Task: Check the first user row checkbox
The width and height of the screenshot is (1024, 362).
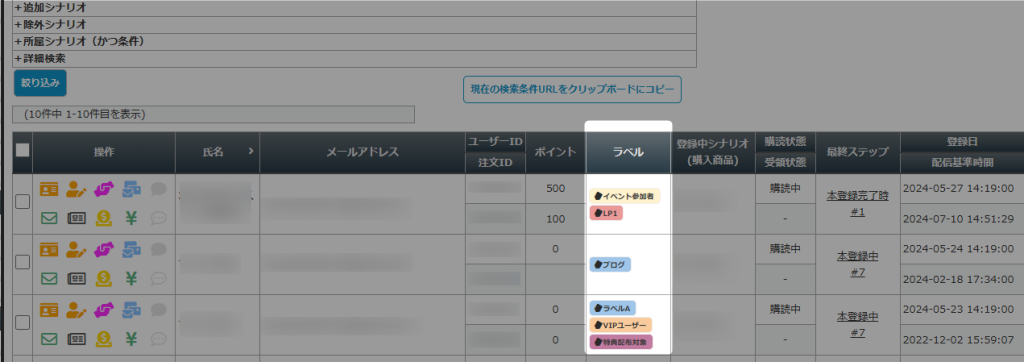Action: point(22,202)
